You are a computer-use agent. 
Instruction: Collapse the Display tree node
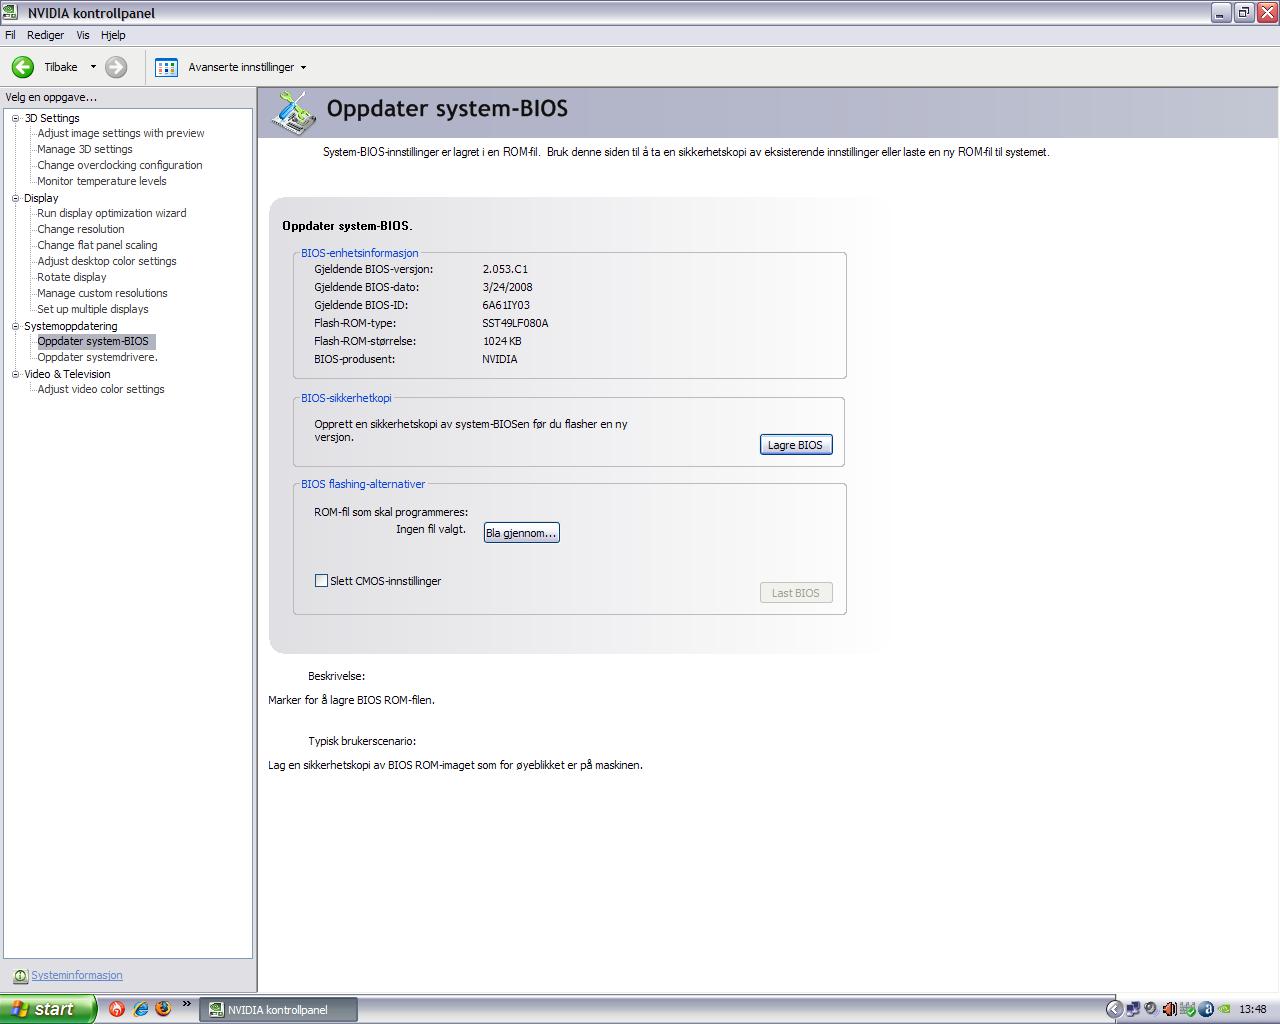coord(15,198)
